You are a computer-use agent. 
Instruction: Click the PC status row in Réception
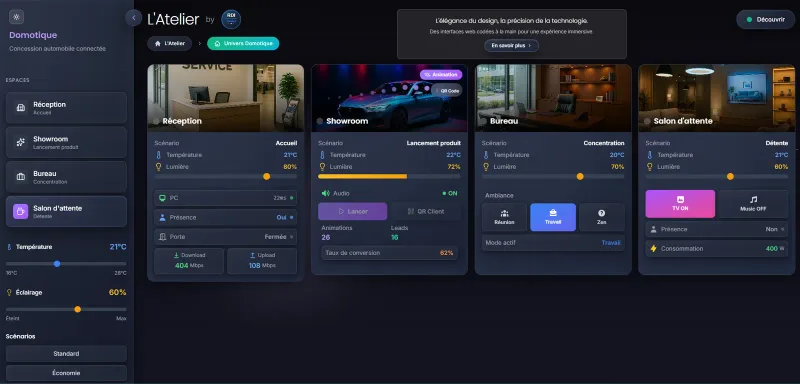click(x=226, y=198)
